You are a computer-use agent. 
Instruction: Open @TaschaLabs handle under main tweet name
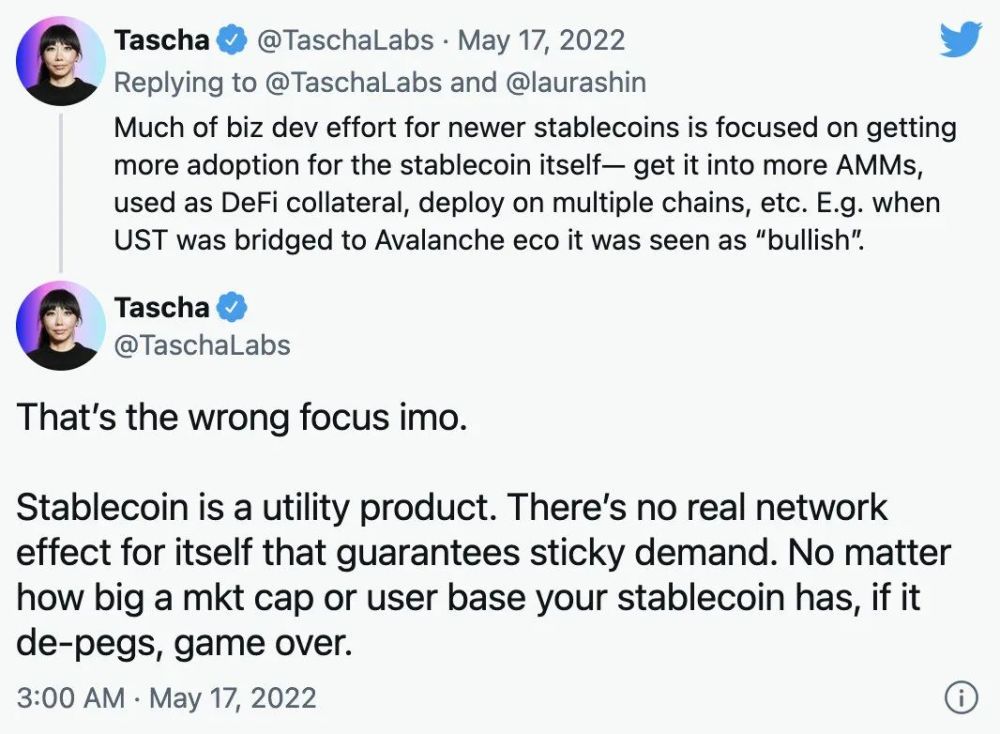coord(202,346)
